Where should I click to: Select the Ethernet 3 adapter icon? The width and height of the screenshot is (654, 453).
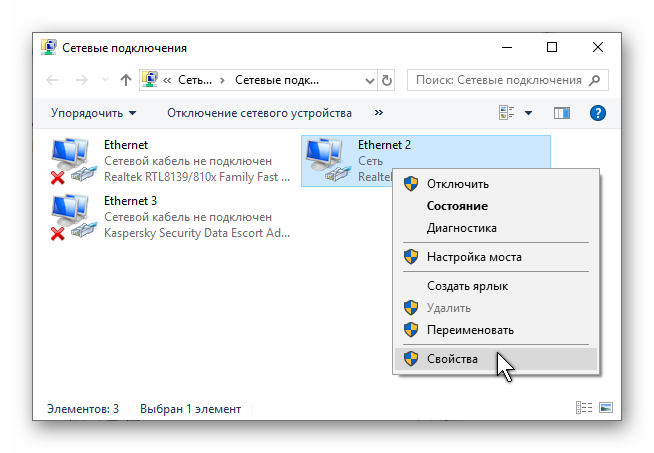pos(70,218)
